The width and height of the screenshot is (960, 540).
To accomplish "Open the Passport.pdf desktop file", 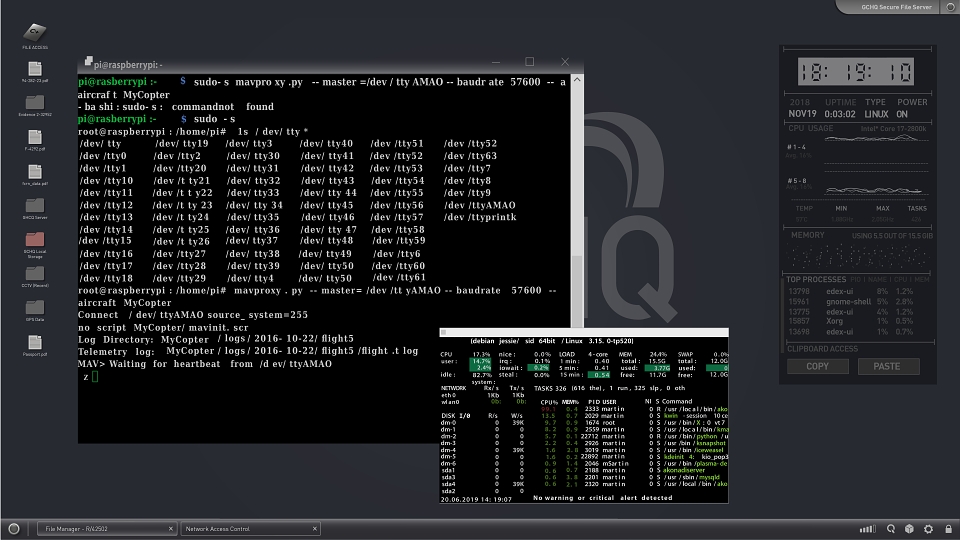I will tap(35, 345).
